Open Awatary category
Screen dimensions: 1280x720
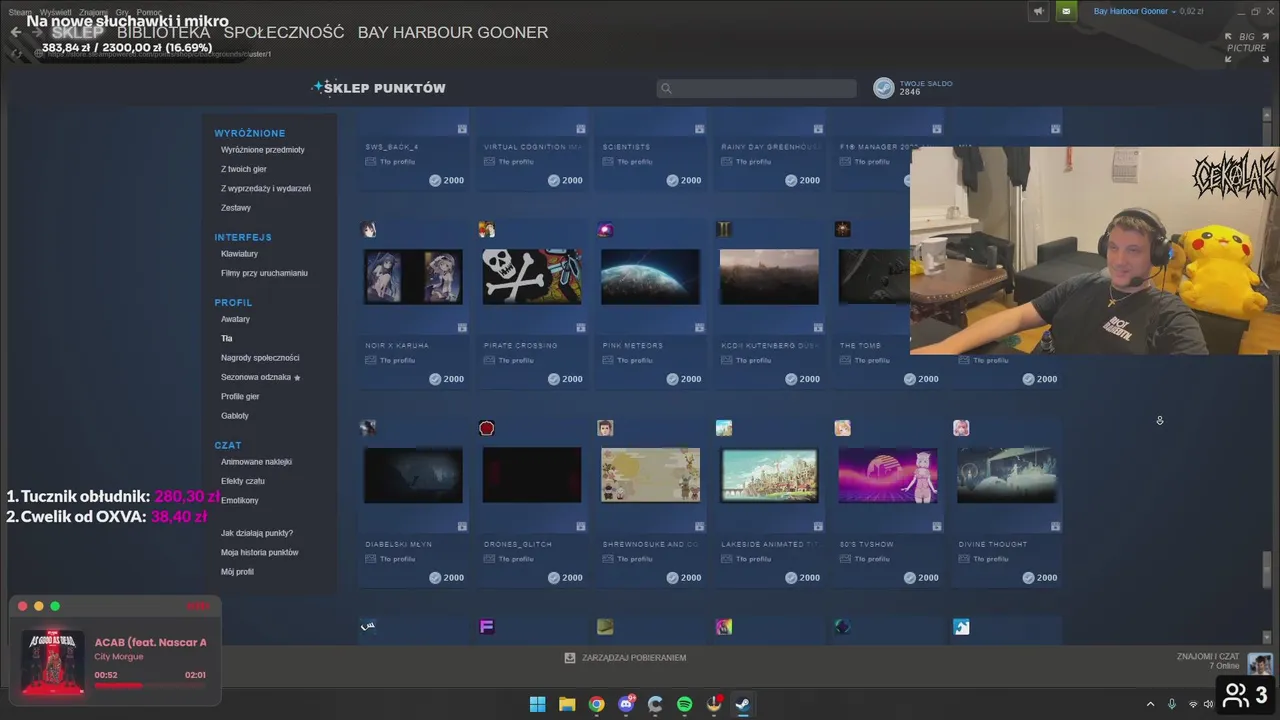coord(236,319)
